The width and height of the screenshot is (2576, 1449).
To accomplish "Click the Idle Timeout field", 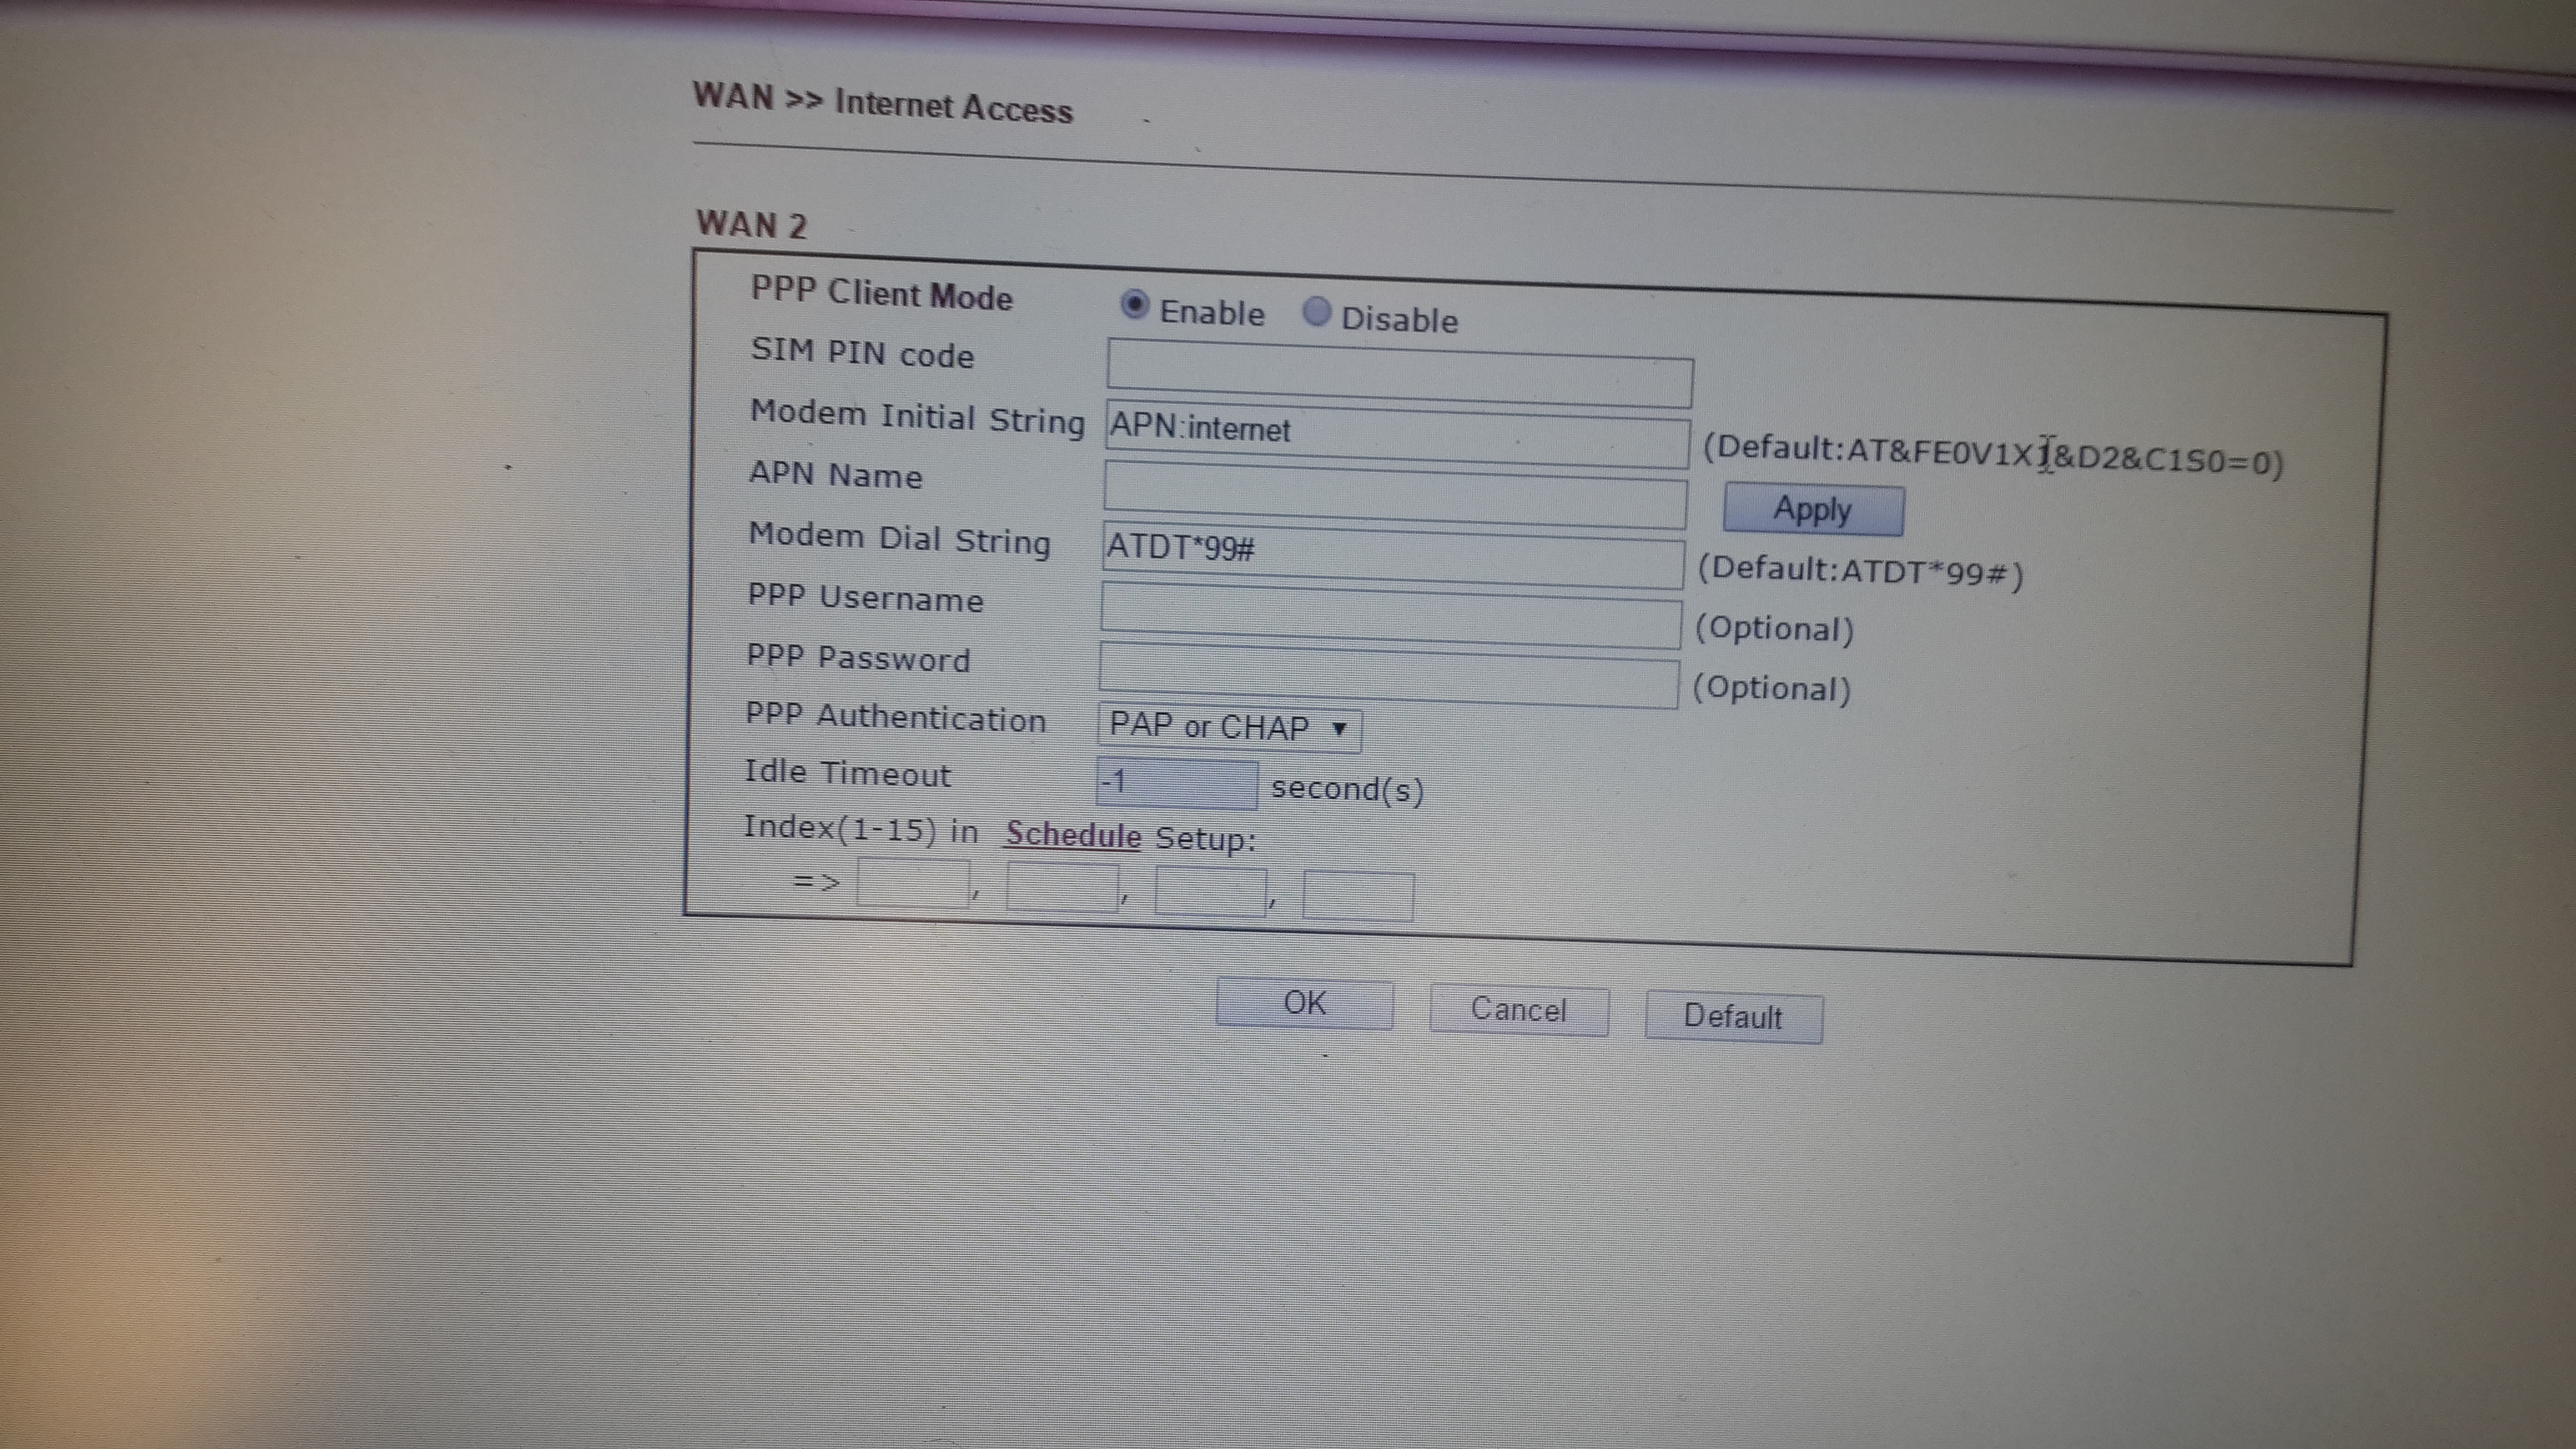I will (x=1176, y=783).
